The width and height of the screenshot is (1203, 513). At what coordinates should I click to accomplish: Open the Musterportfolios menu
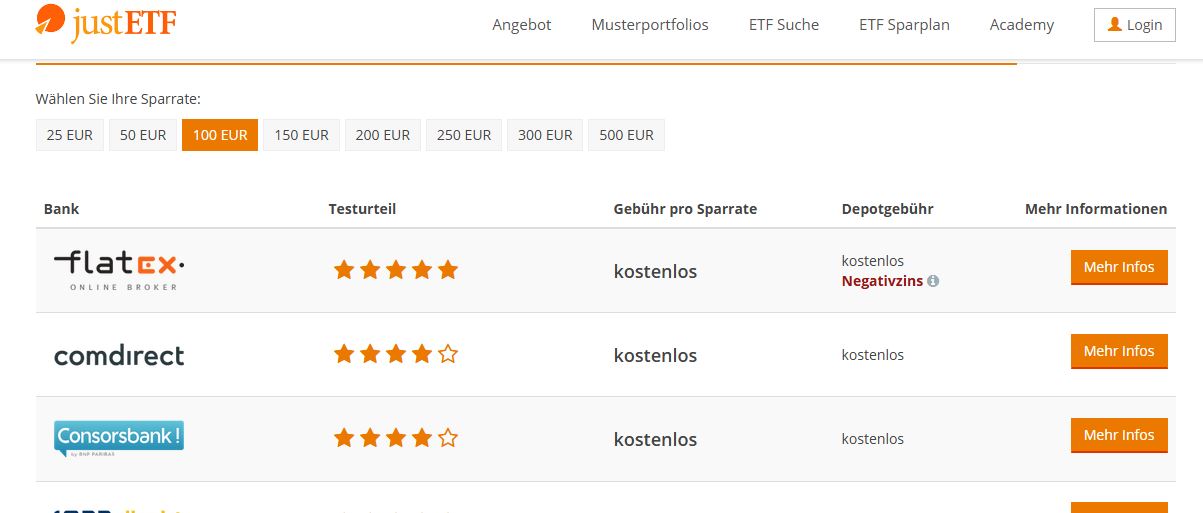tap(649, 25)
